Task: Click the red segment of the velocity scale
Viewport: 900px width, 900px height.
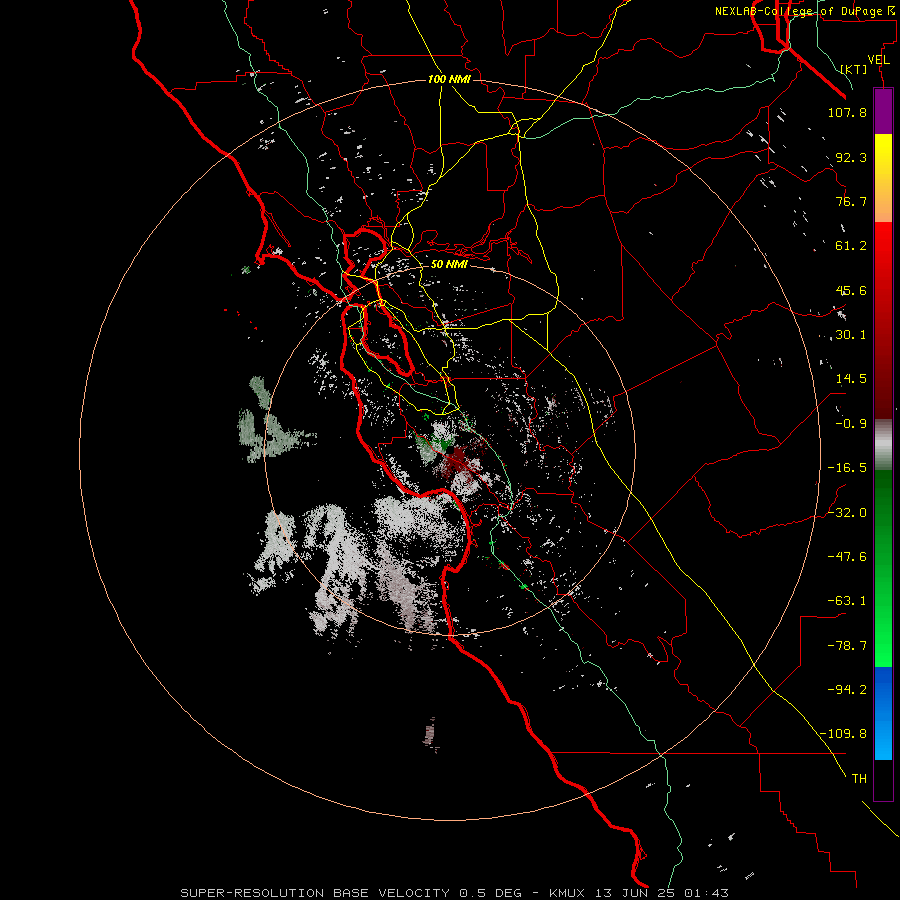Action: click(x=883, y=320)
